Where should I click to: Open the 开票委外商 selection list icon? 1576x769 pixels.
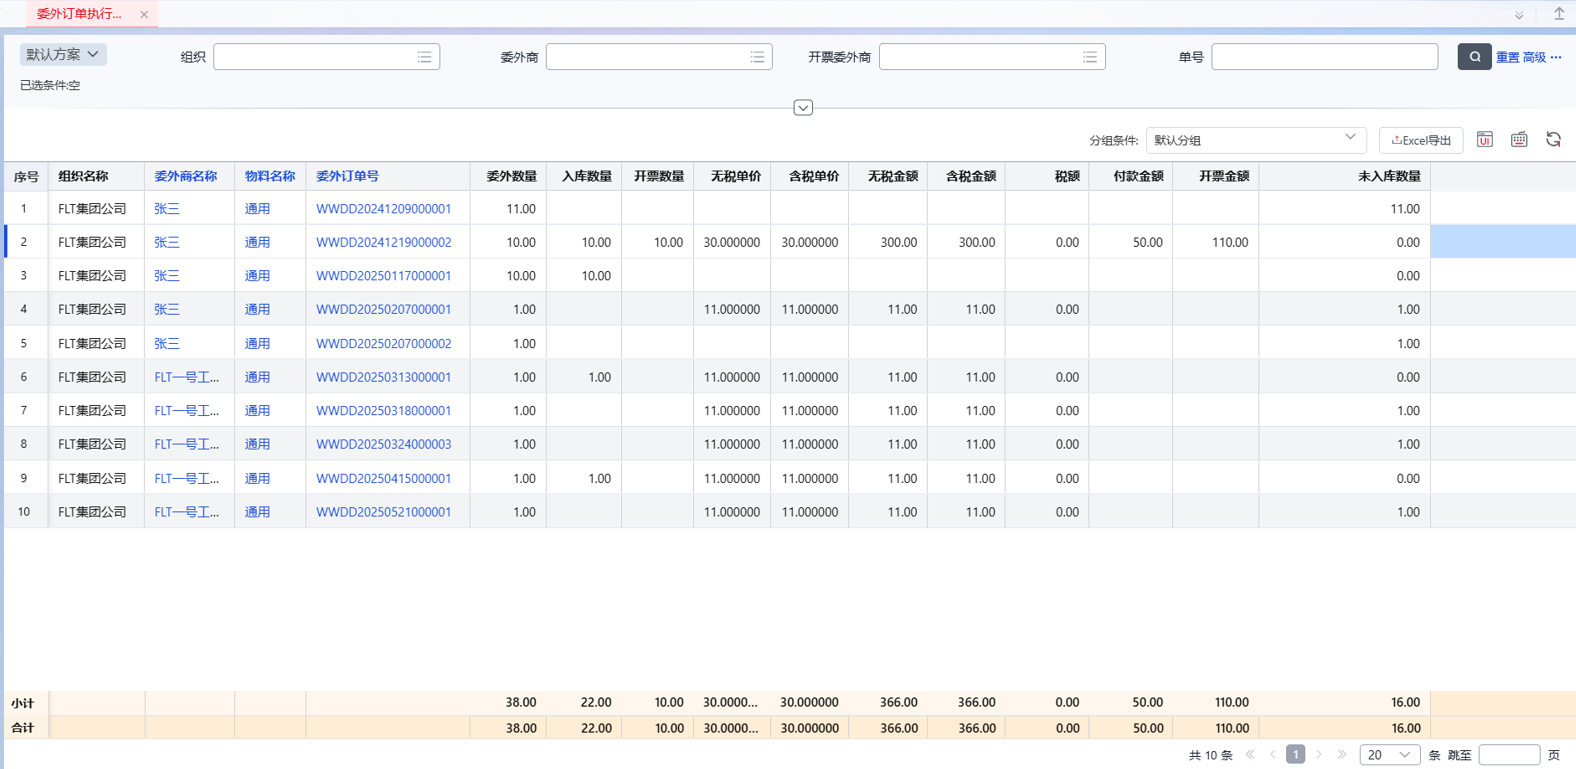coord(1090,57)
